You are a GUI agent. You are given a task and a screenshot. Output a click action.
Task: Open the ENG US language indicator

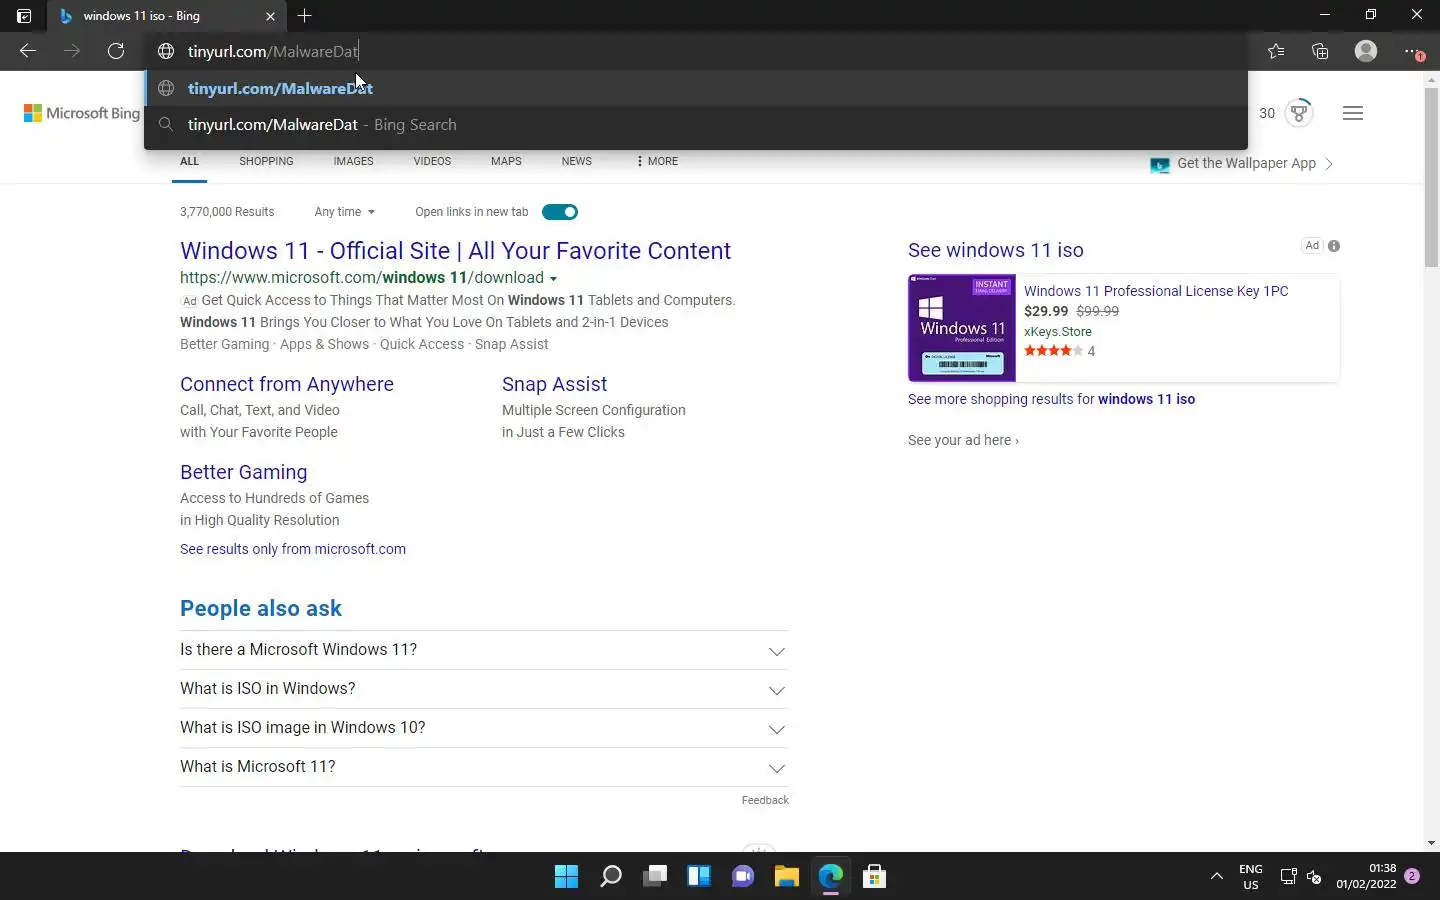(x=1250, y=877)
